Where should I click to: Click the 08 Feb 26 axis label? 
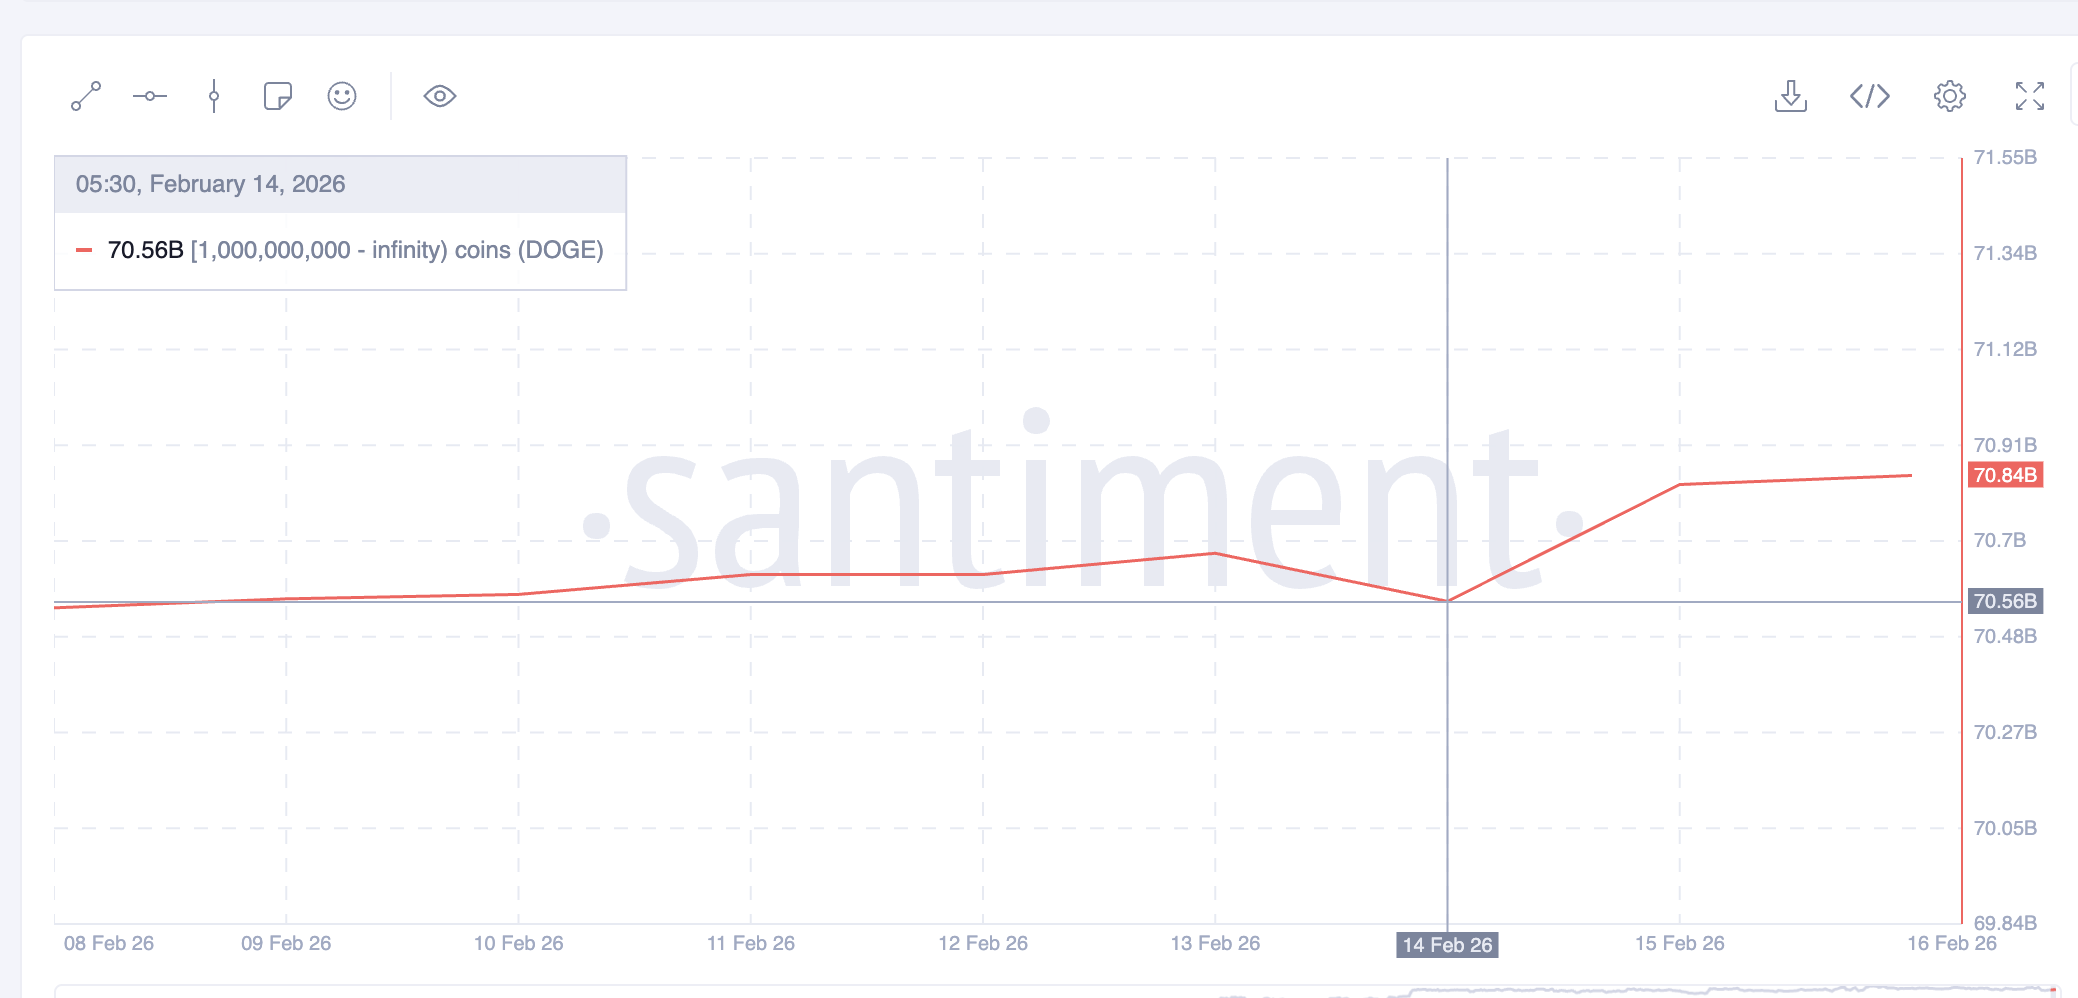[108, 943]
